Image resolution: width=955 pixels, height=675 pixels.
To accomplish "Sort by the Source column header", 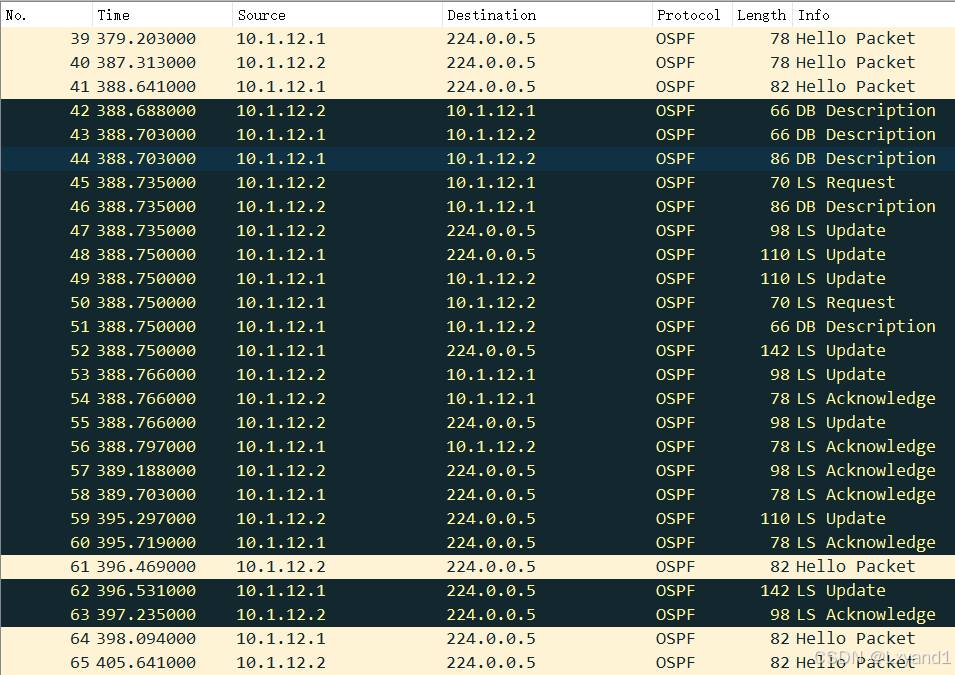I will pyautogui.click(x=337, y=15).
